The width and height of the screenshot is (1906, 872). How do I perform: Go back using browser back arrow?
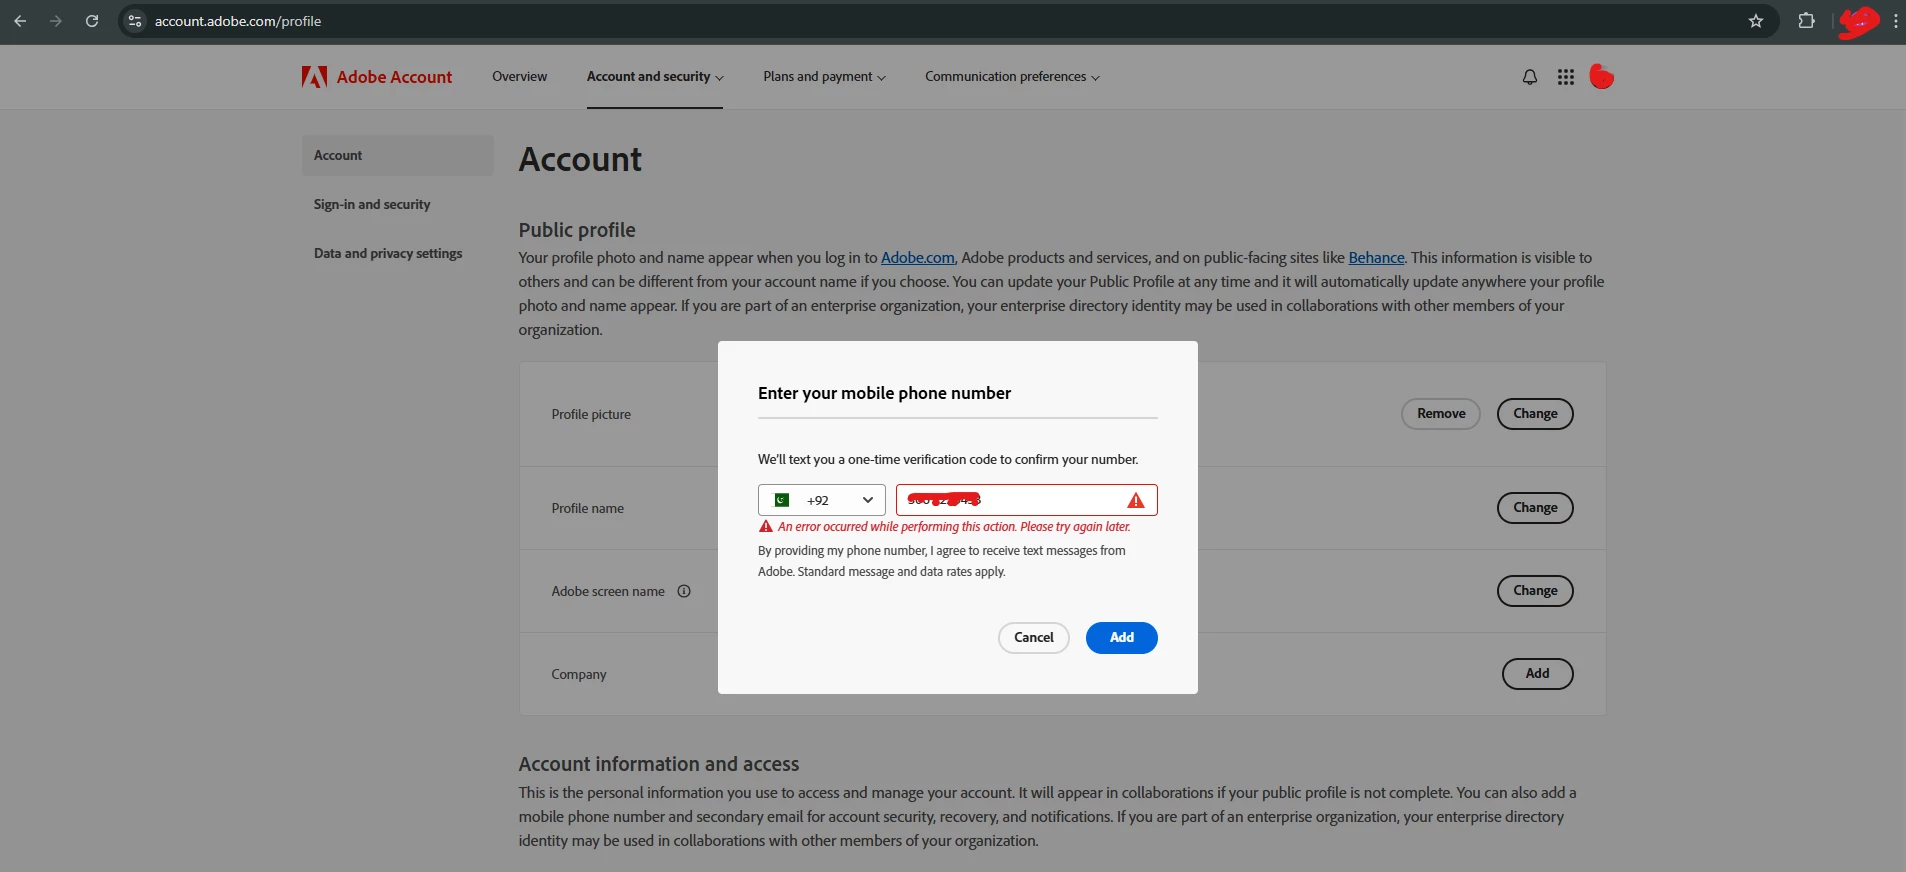tap(20, 21)
